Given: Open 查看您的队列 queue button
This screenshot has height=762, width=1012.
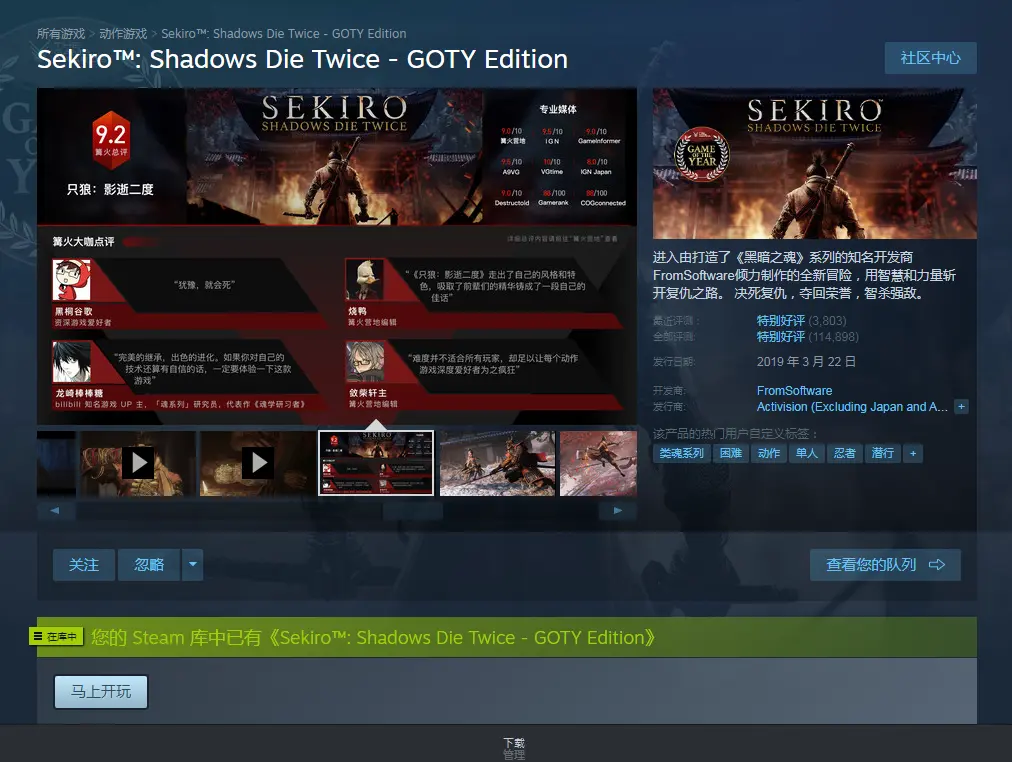Looking at the screenshot, I should (x=885, y=565).
